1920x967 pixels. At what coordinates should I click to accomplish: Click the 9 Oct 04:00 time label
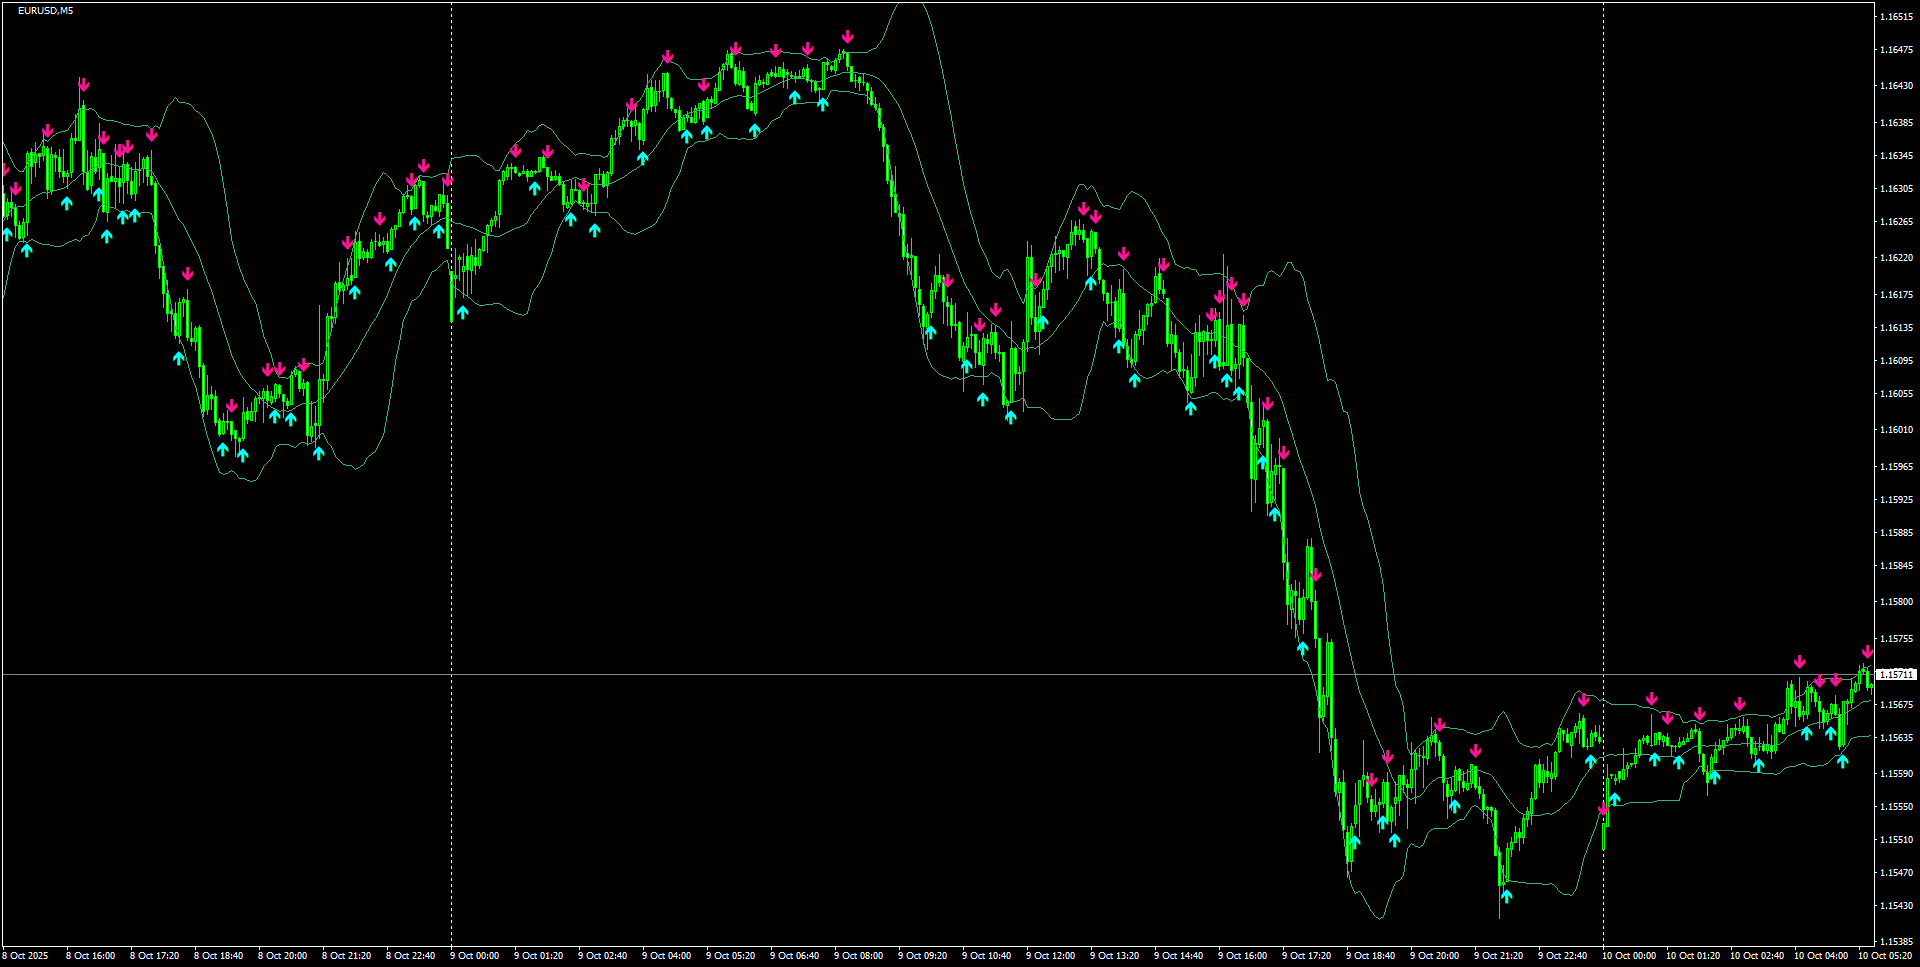coord(666,956)
